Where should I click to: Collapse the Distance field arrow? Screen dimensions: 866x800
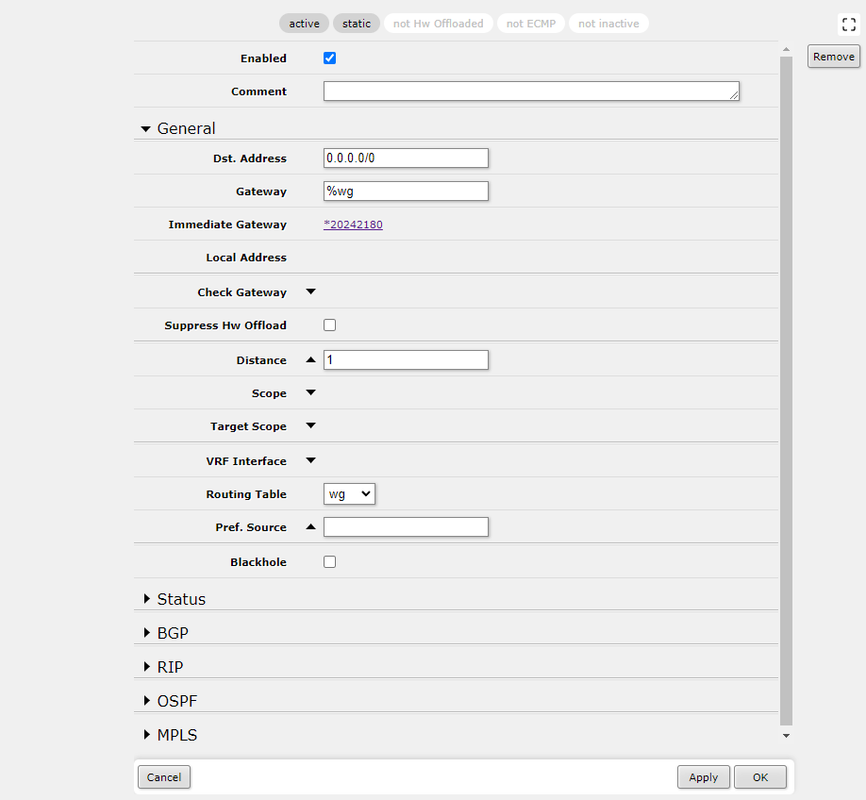(x=311, y=360)
